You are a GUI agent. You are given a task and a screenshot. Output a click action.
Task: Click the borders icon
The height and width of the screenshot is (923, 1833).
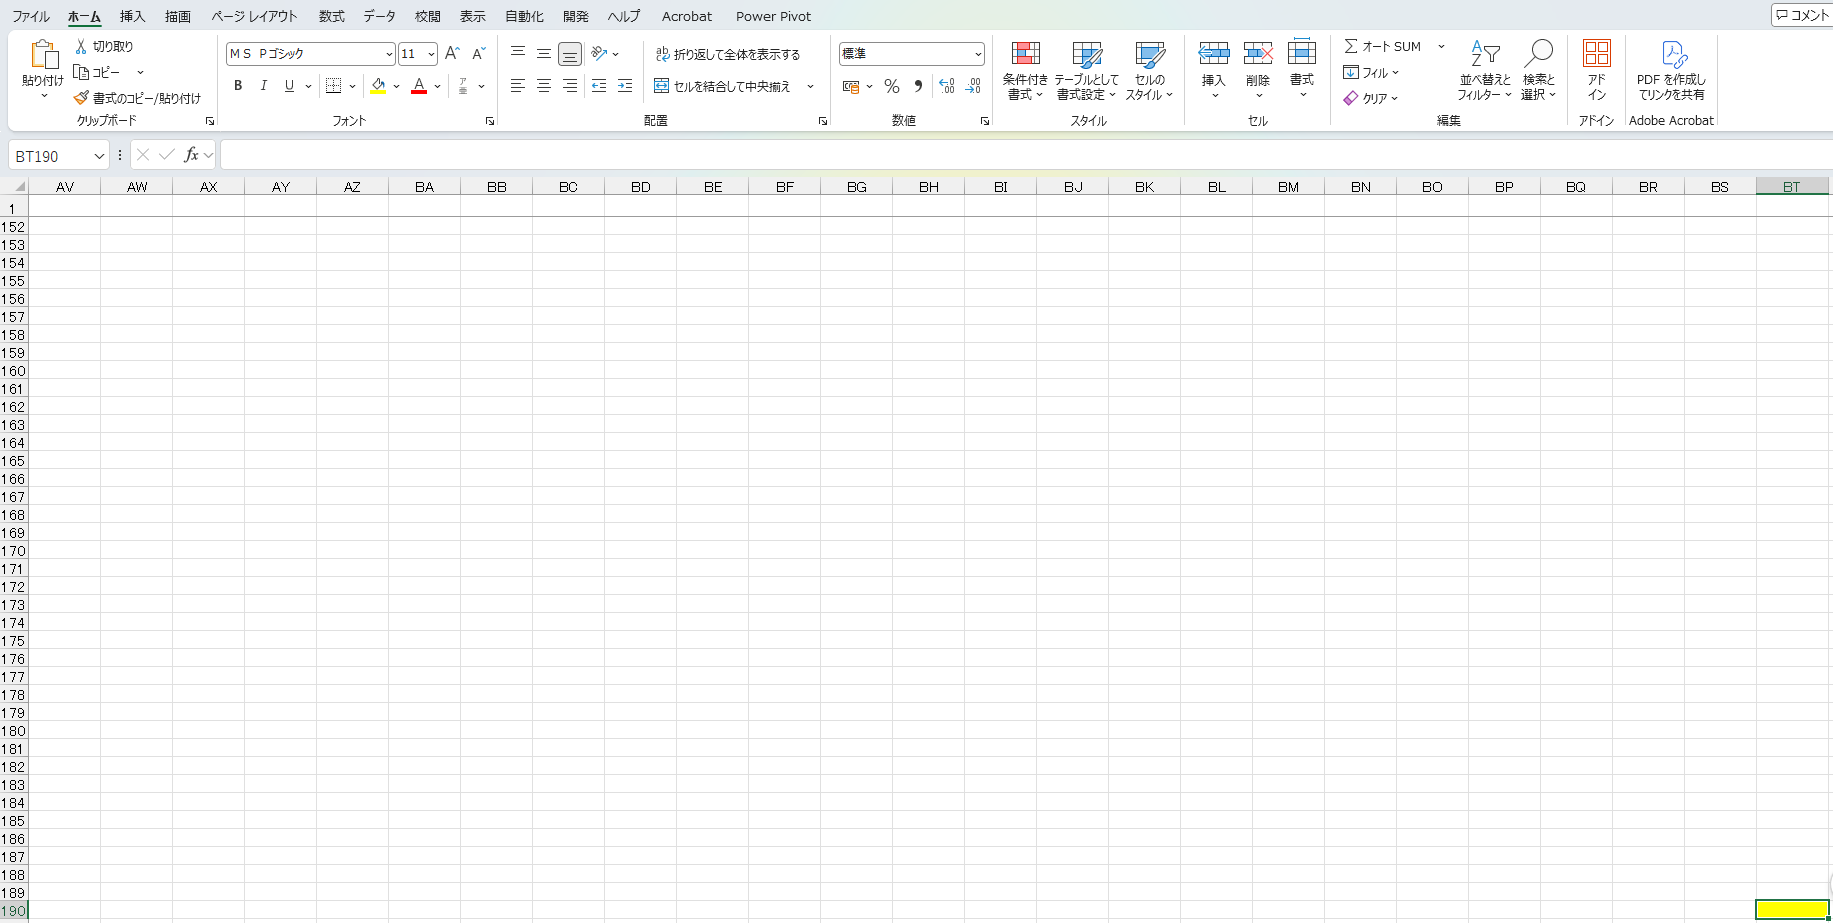tap(334, 86)
